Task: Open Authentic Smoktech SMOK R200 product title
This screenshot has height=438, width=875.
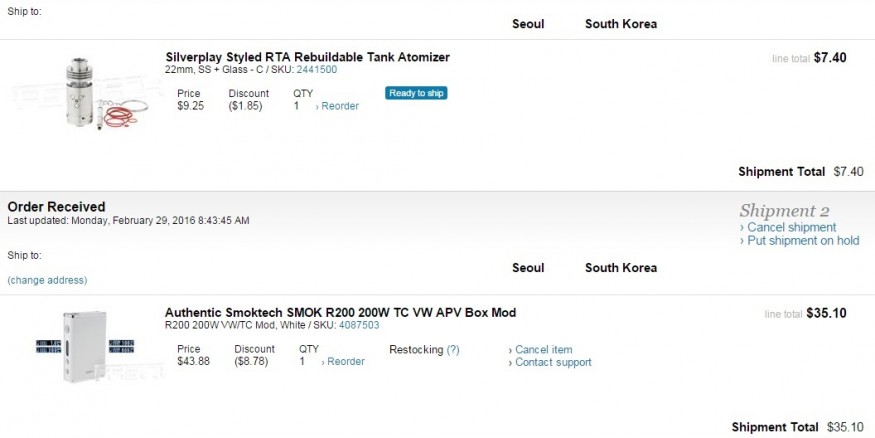Action: click(340, 313)
